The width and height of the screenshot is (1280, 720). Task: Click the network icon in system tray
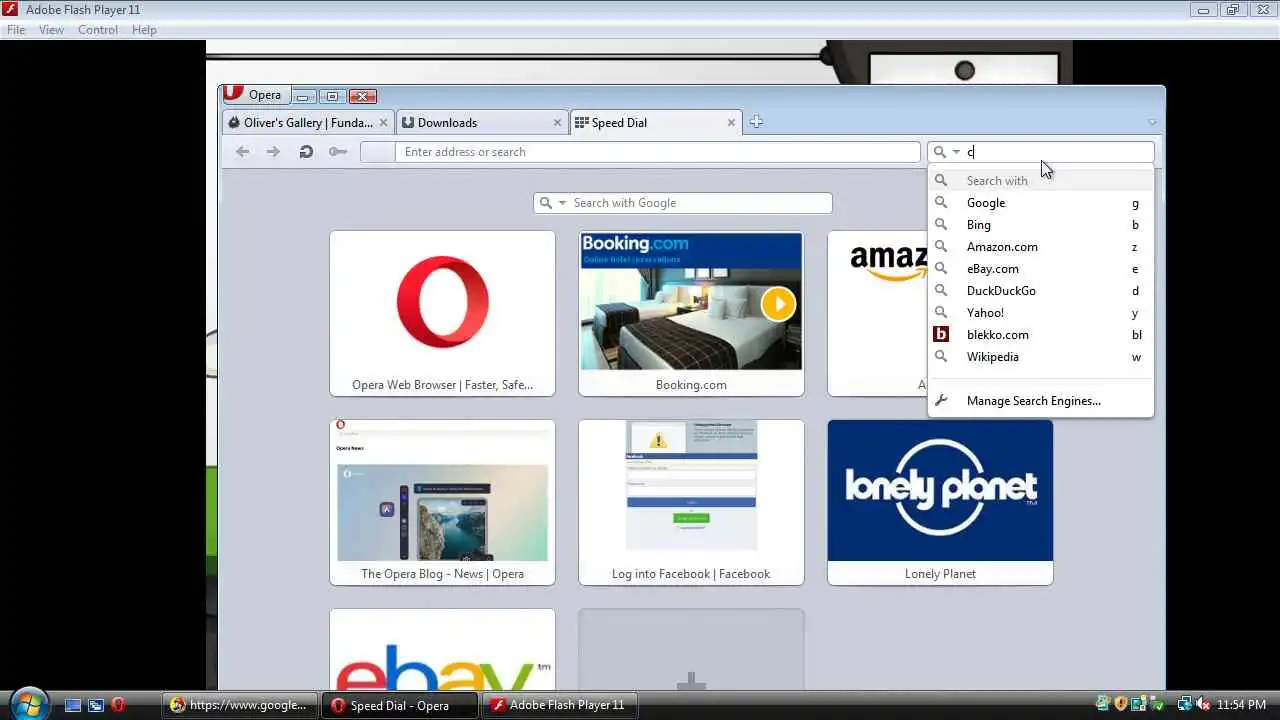pos(1184,705)
